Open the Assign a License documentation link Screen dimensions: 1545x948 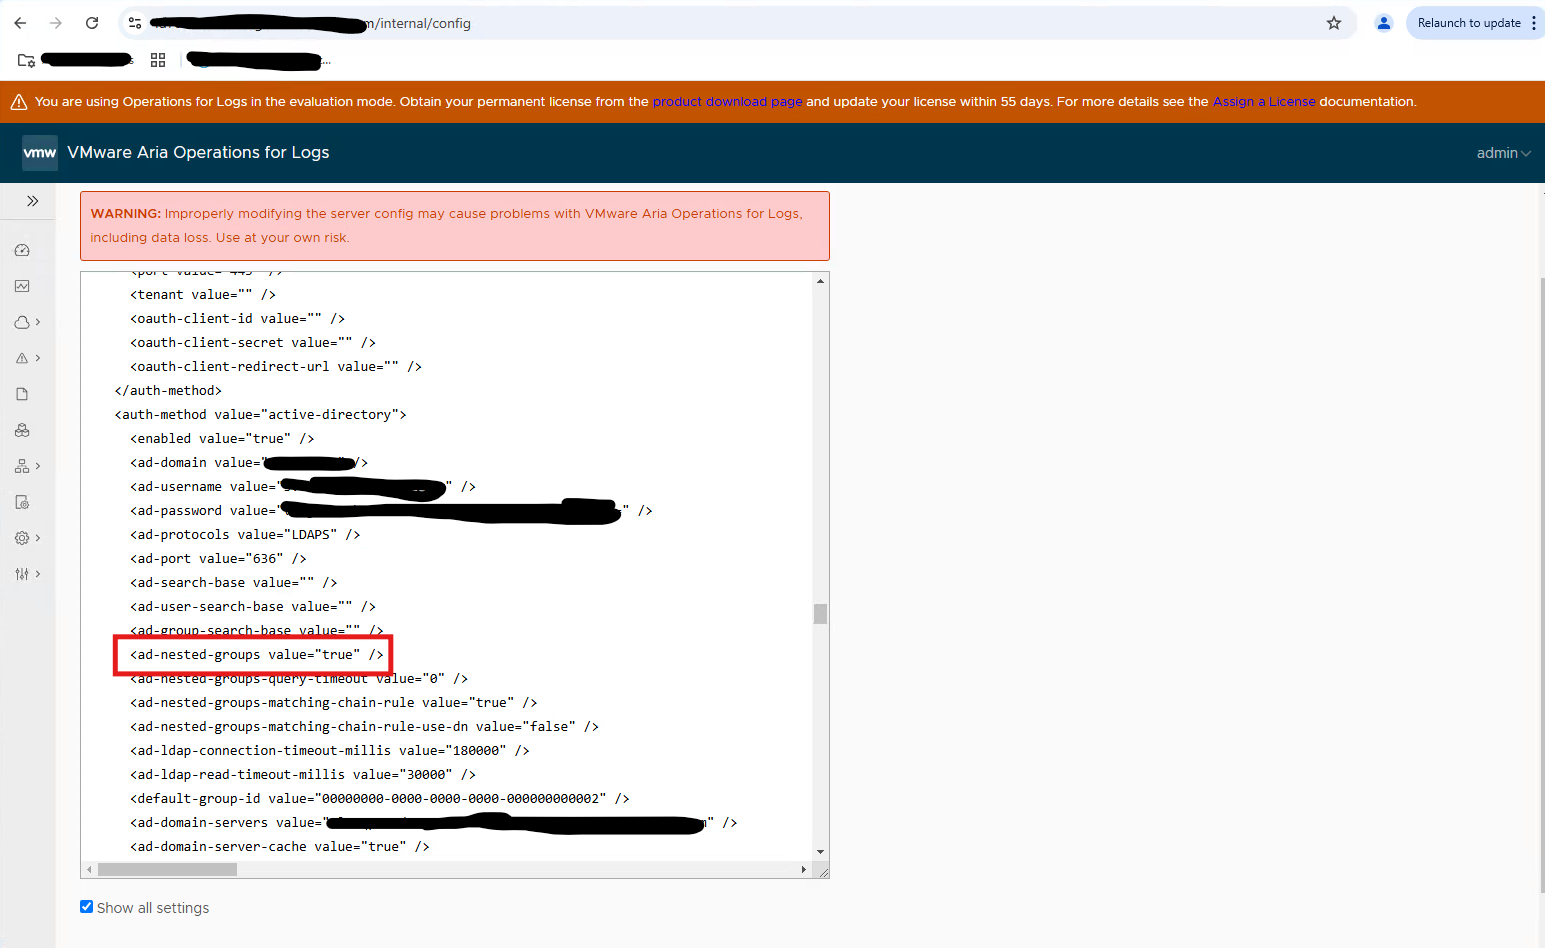pos(1263,102)
